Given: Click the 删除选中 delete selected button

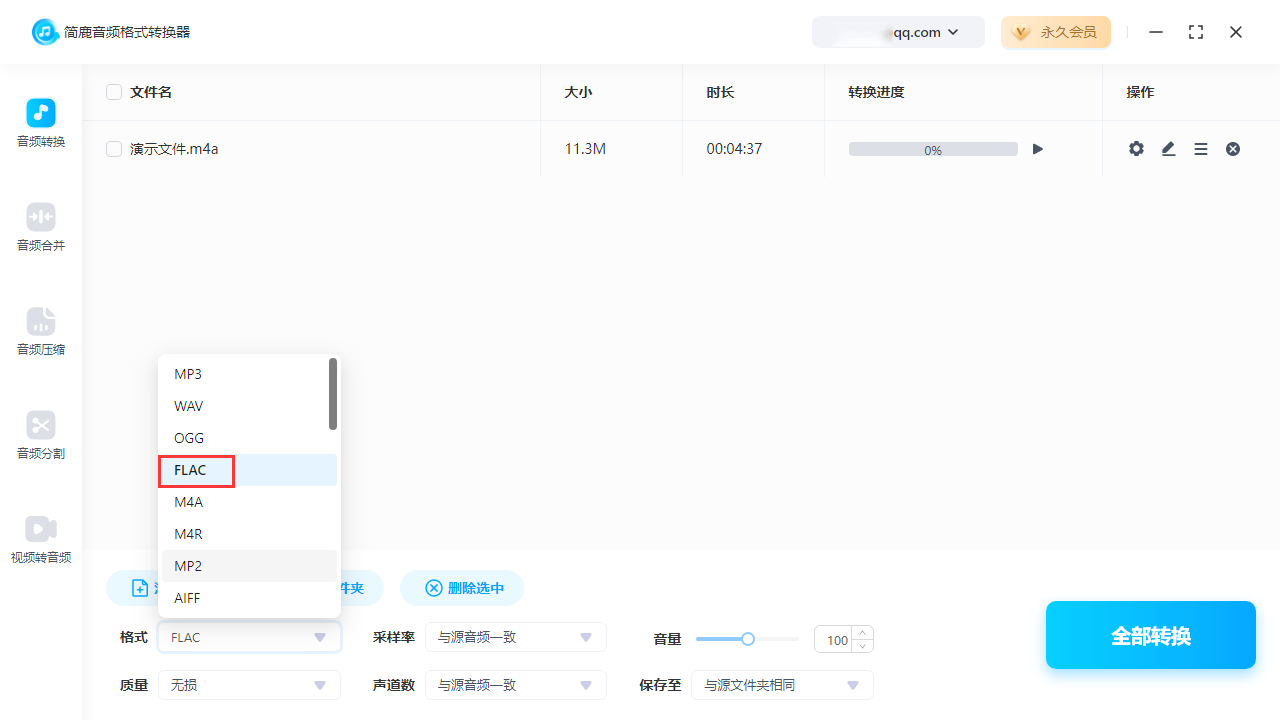Looking at the screenshot, I should tap(462, 588).
